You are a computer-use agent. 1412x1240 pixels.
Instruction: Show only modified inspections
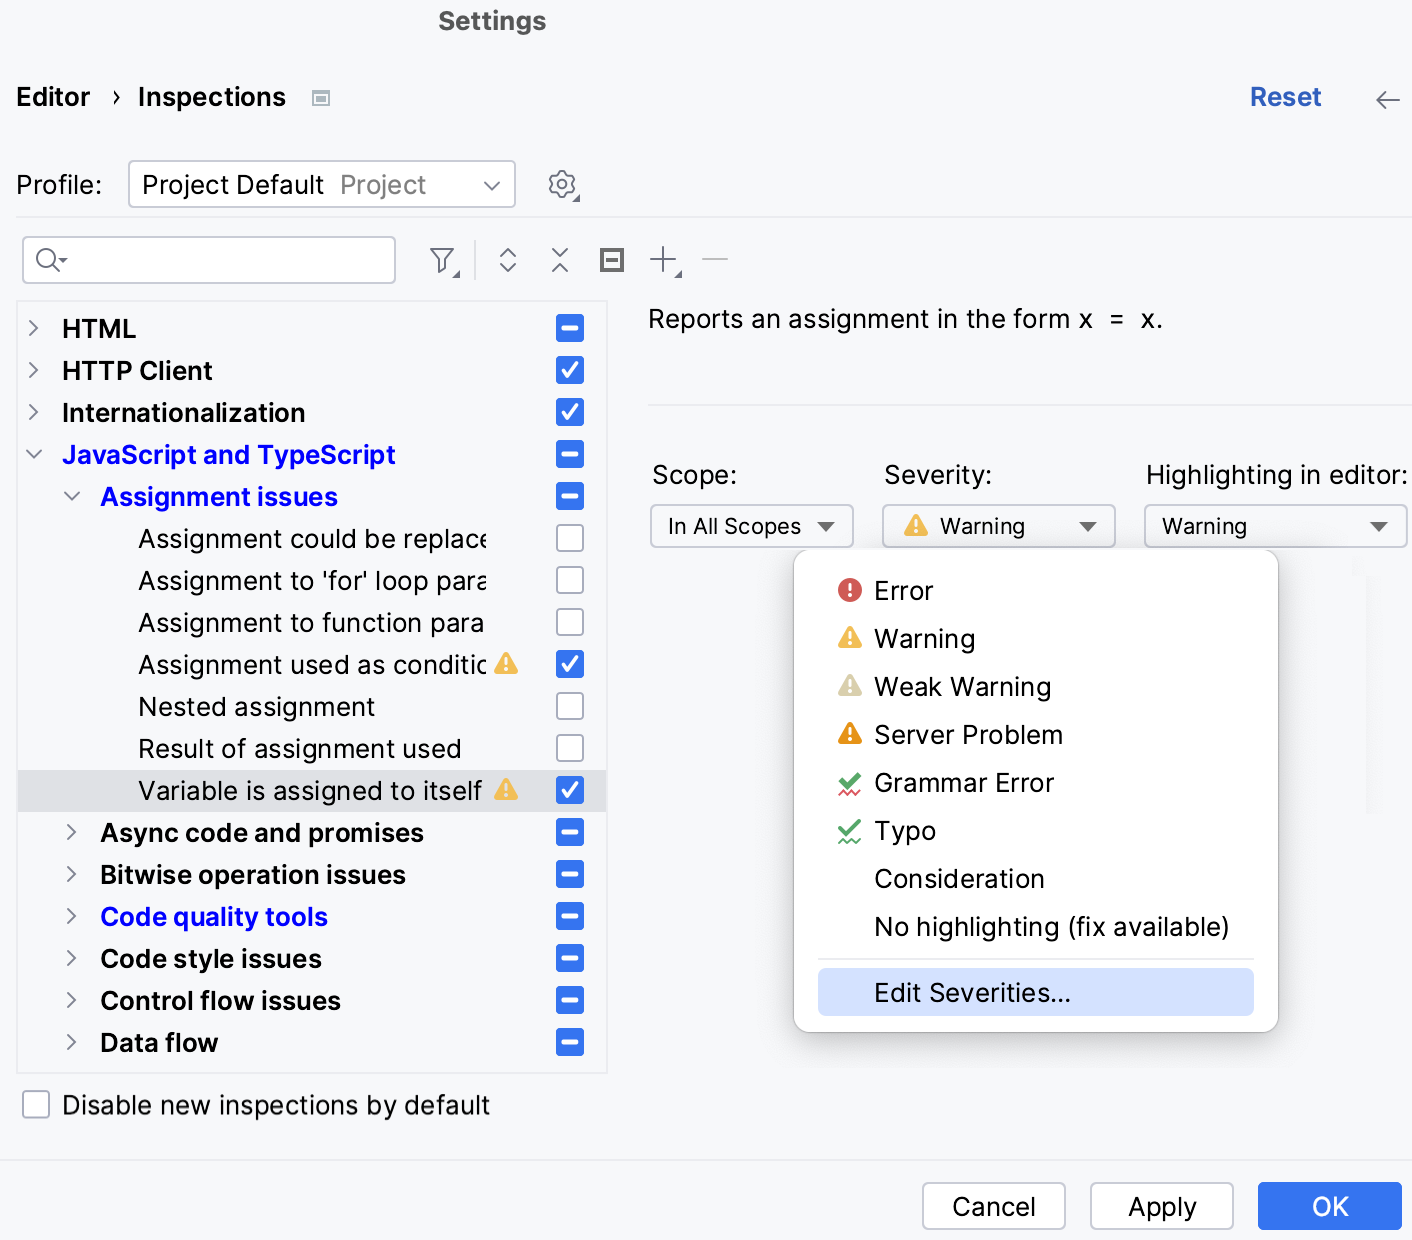click(611, 259)
